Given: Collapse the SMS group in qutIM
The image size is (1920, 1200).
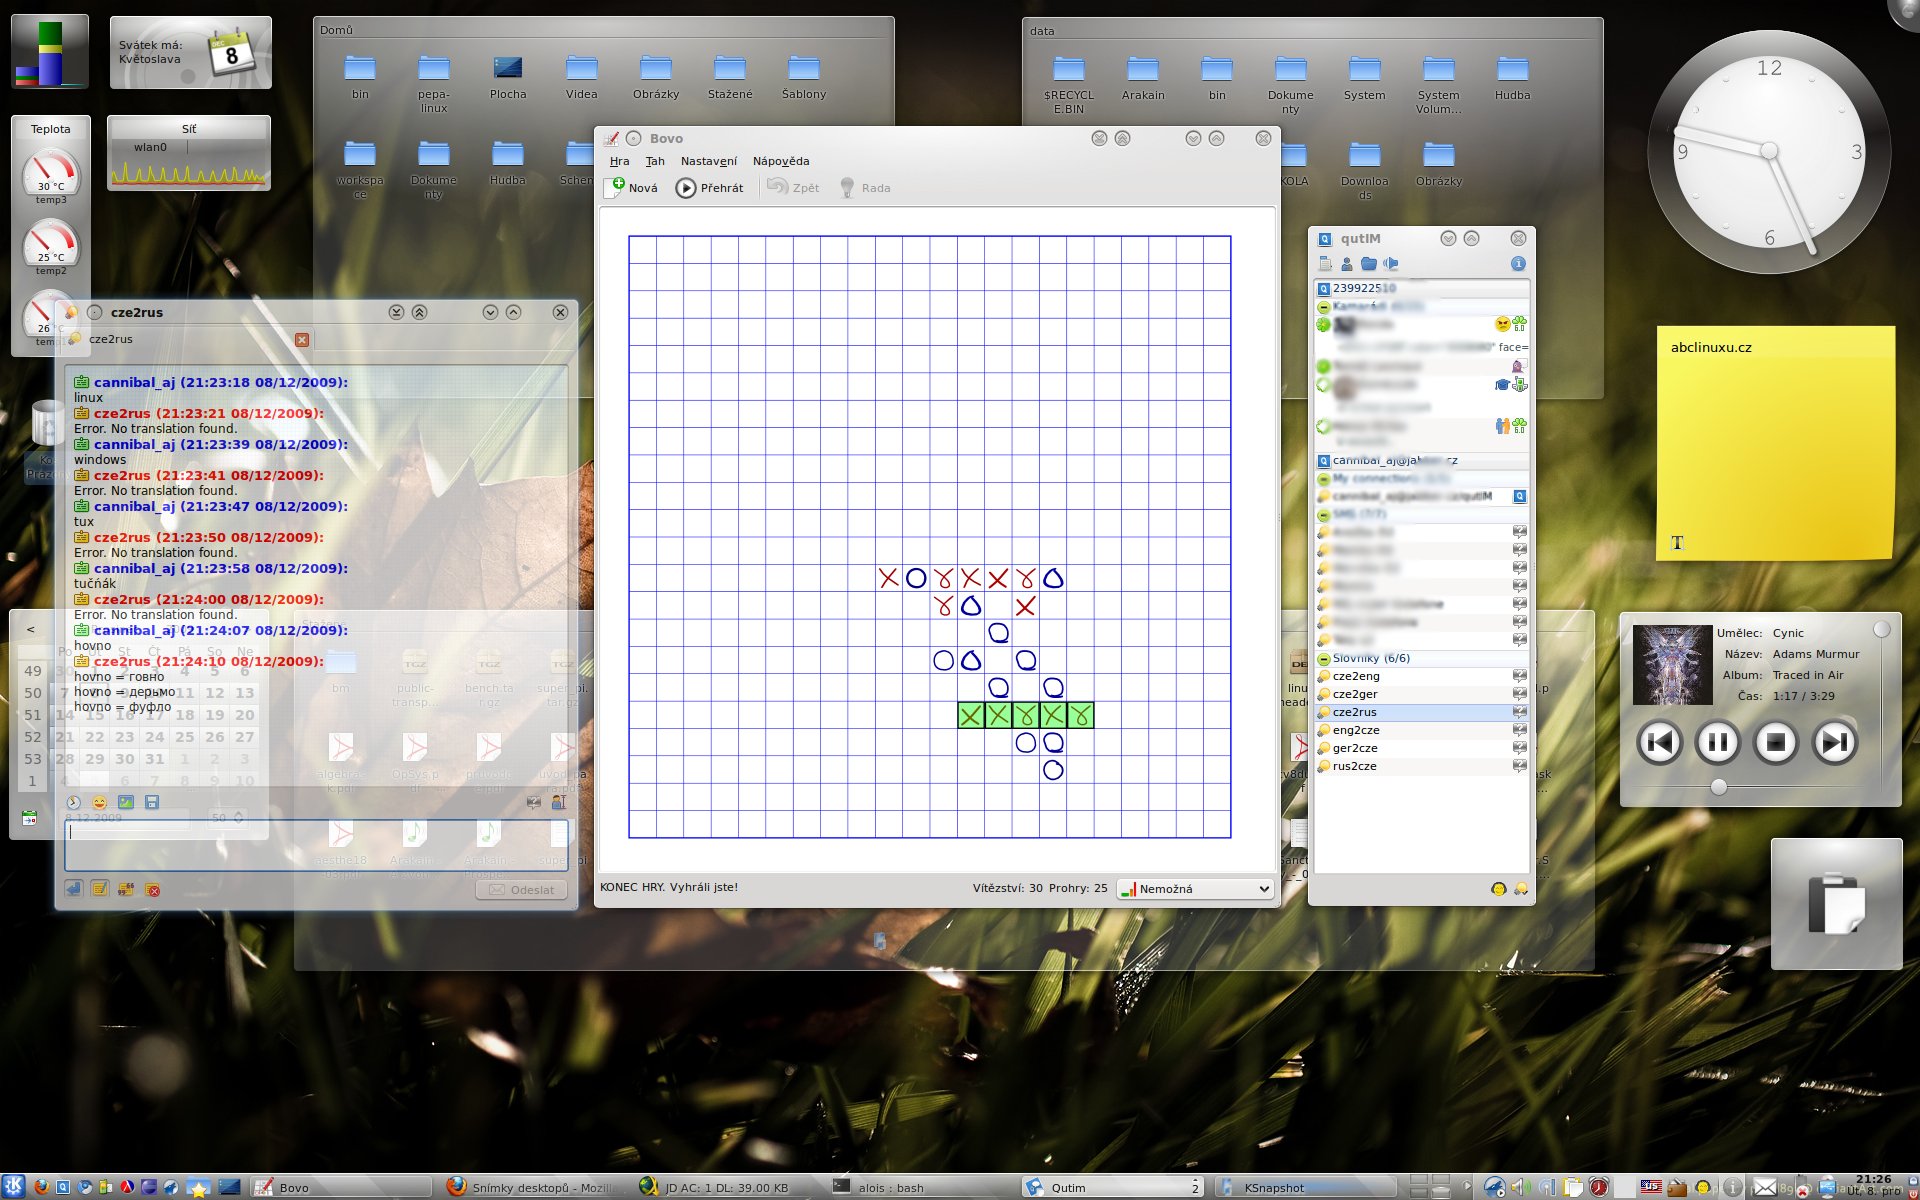Looking at the screenshot, I should coord(1323,515).
